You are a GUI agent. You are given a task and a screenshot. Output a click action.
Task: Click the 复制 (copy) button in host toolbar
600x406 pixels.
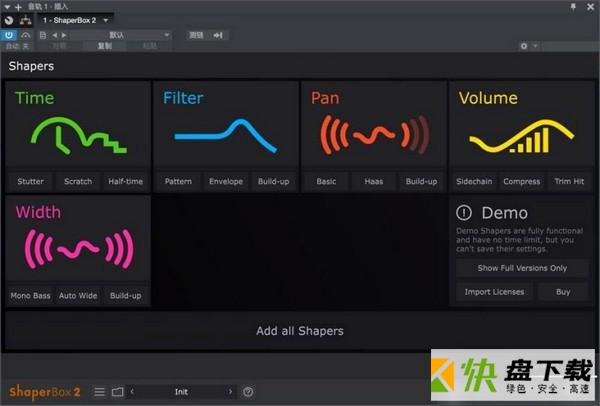point(104,46)
